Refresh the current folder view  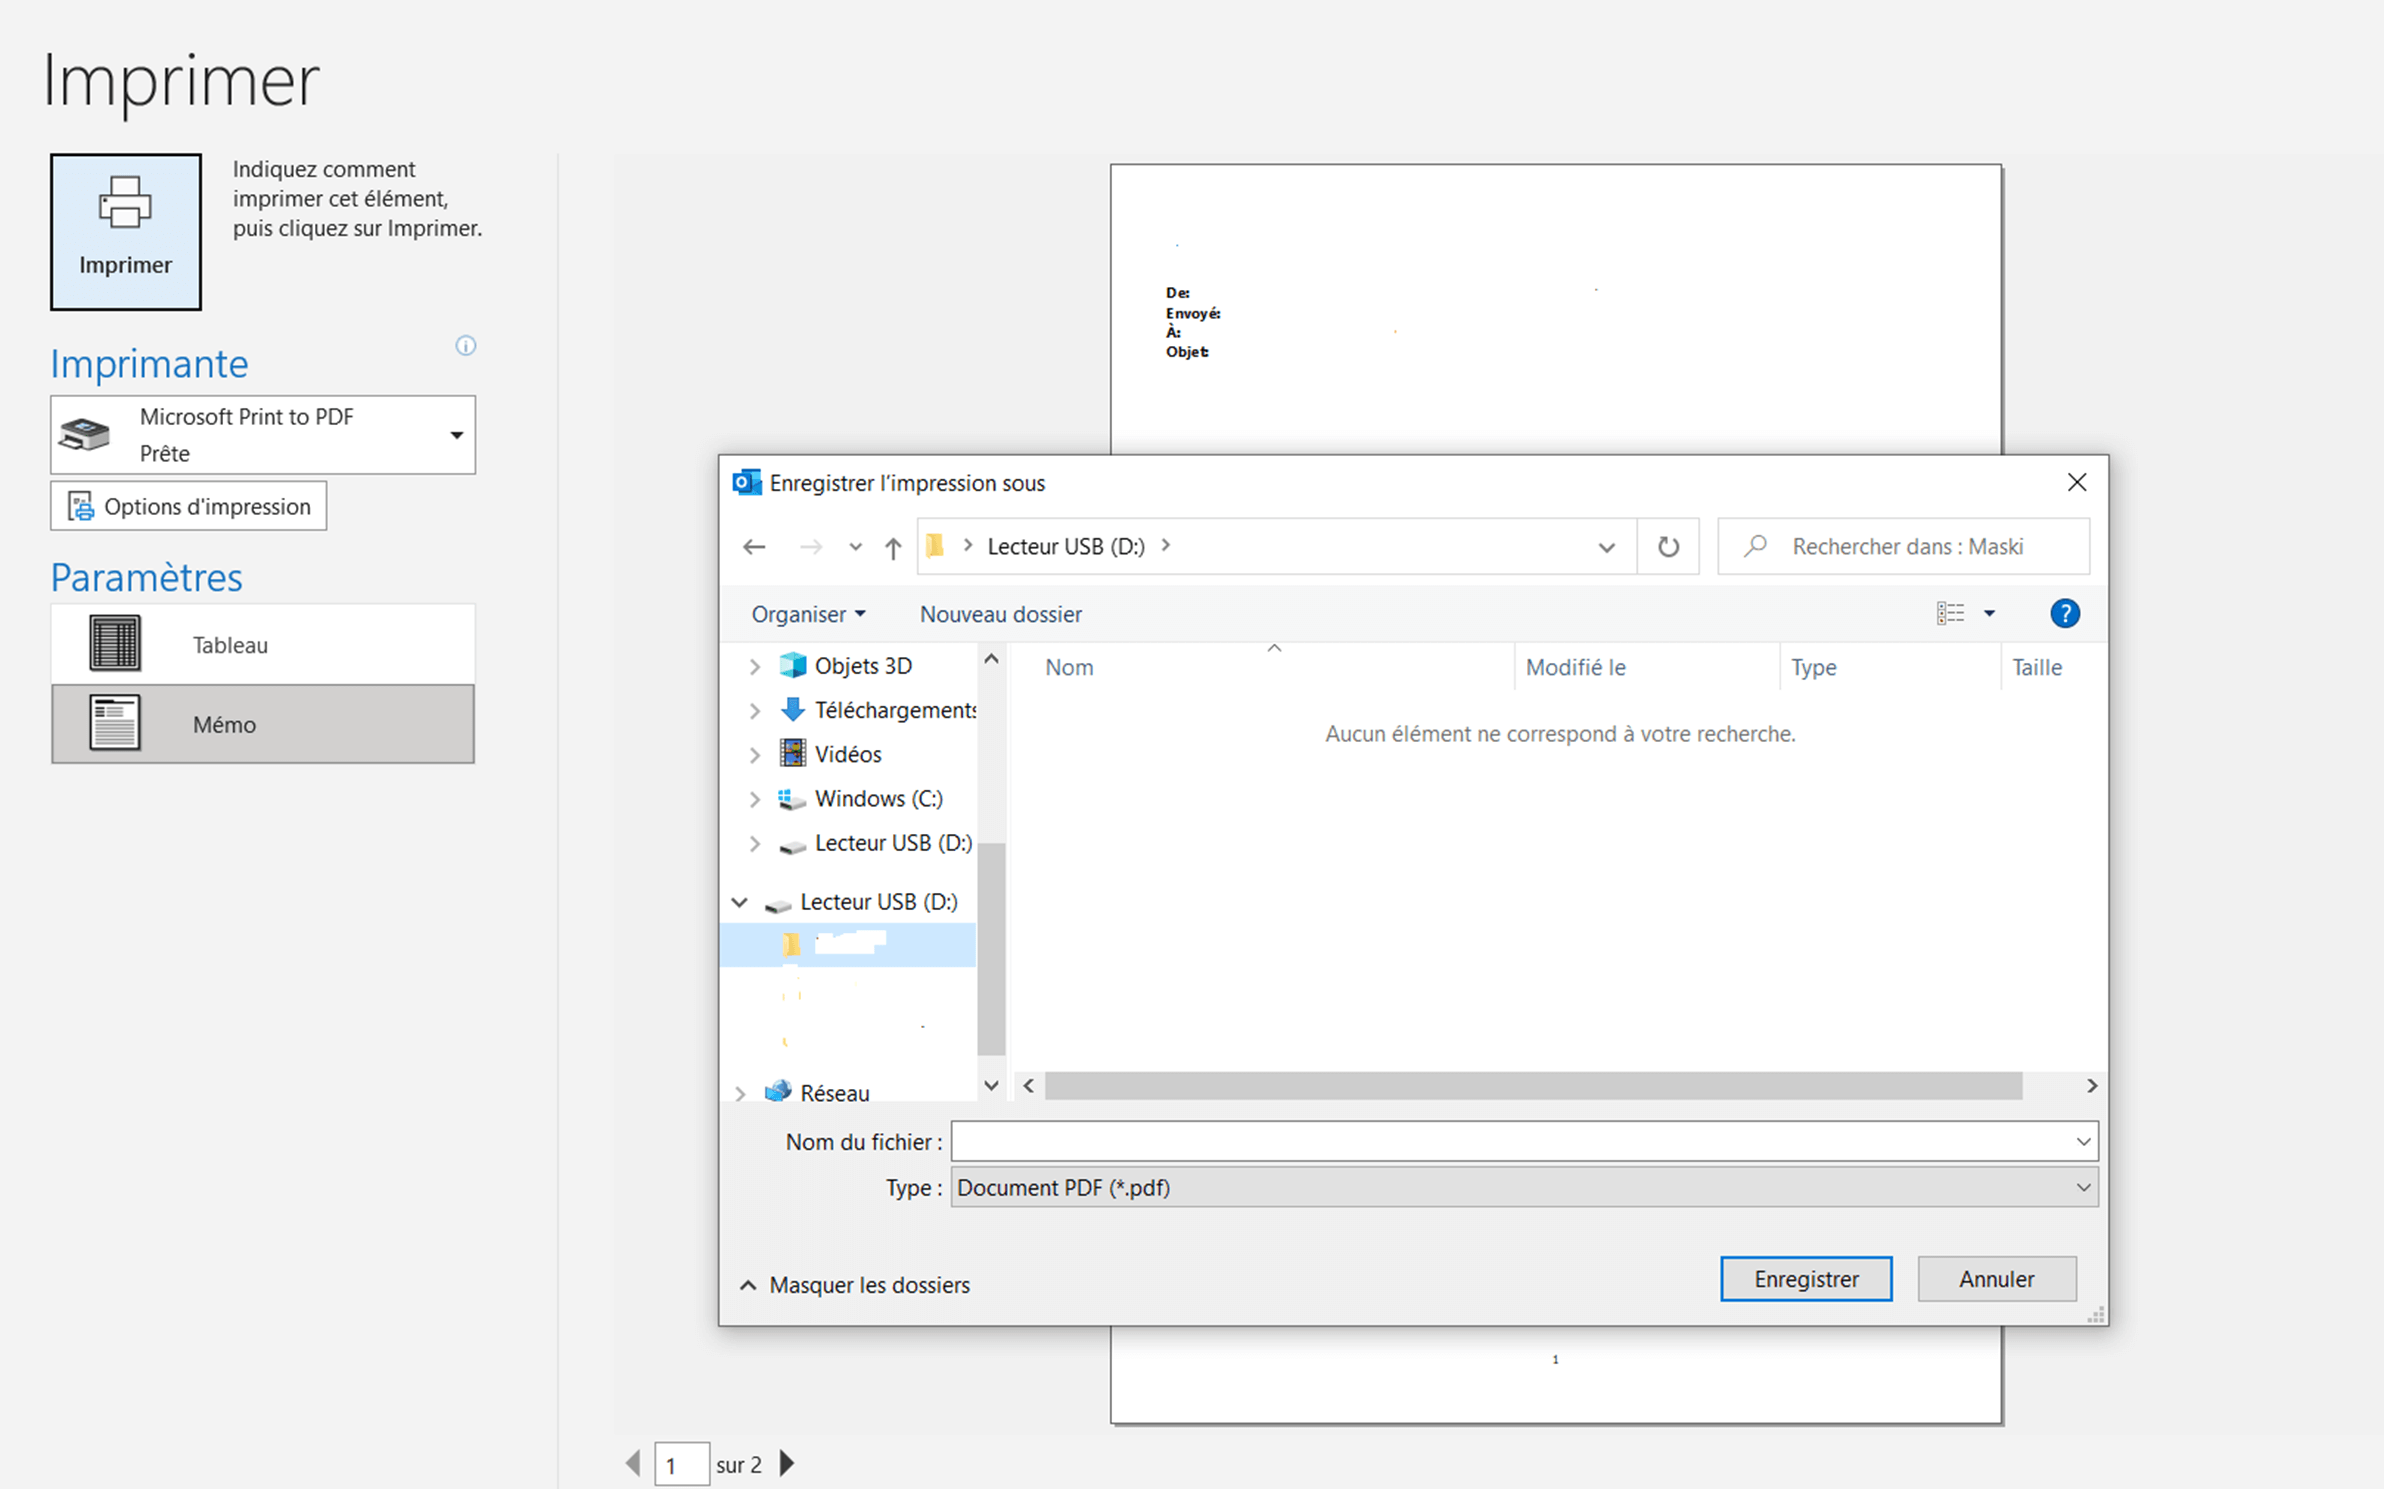point(1668,546)
